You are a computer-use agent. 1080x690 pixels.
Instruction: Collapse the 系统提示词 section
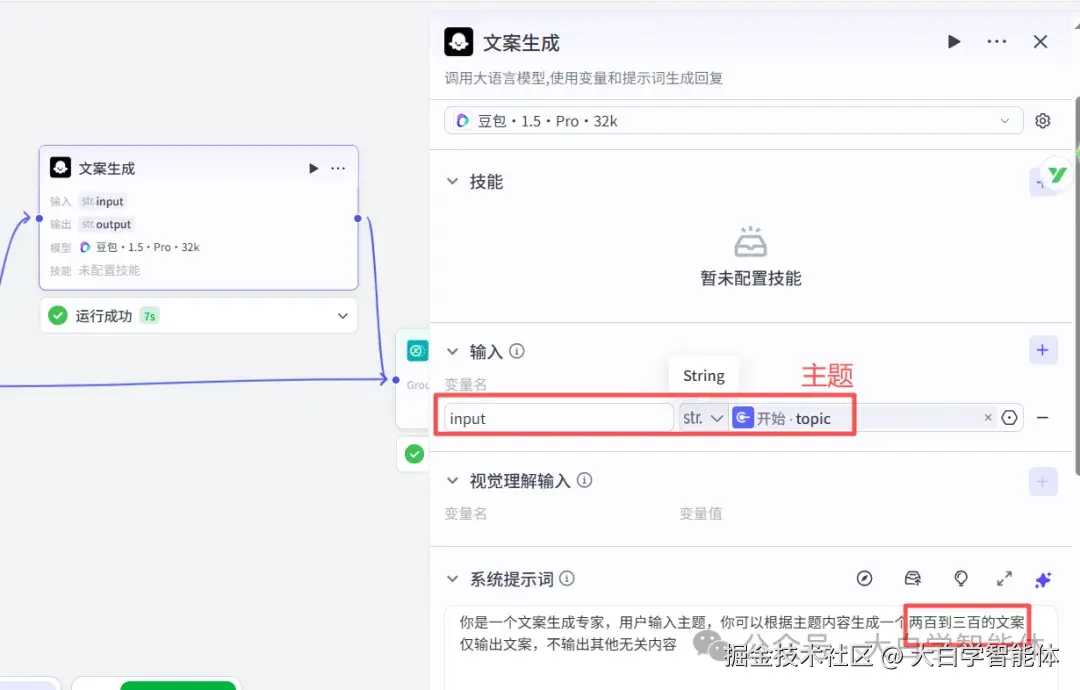pyautogui.click(x=453, y=578)
